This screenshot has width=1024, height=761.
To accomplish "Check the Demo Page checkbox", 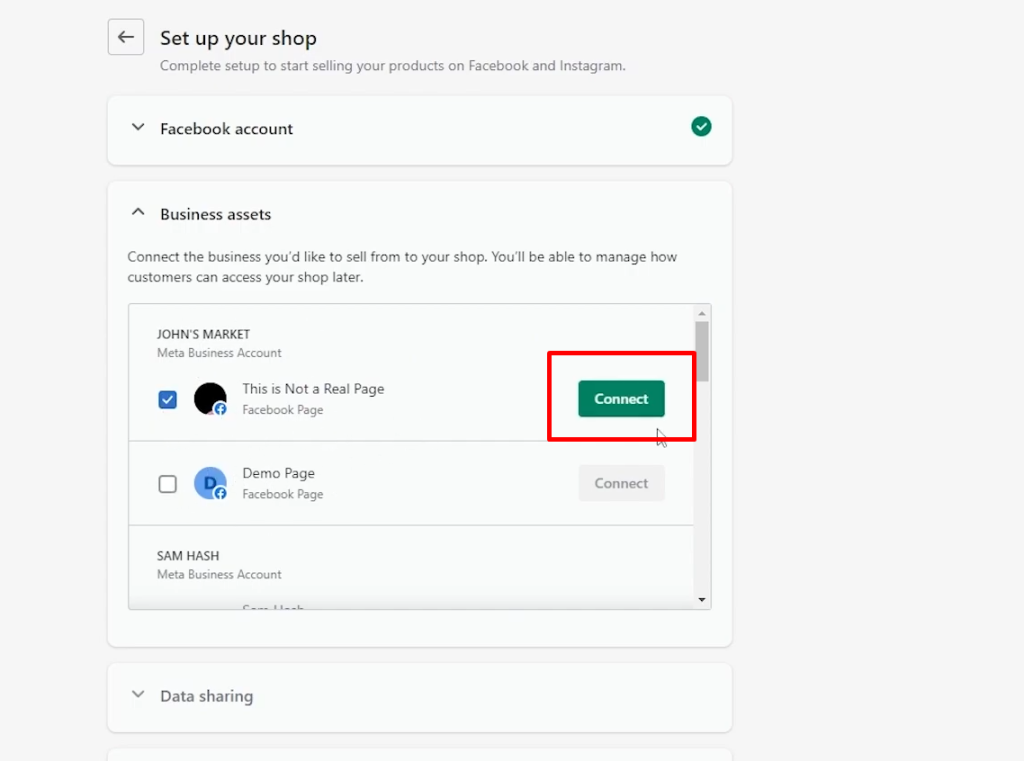I will click(168, 484).
